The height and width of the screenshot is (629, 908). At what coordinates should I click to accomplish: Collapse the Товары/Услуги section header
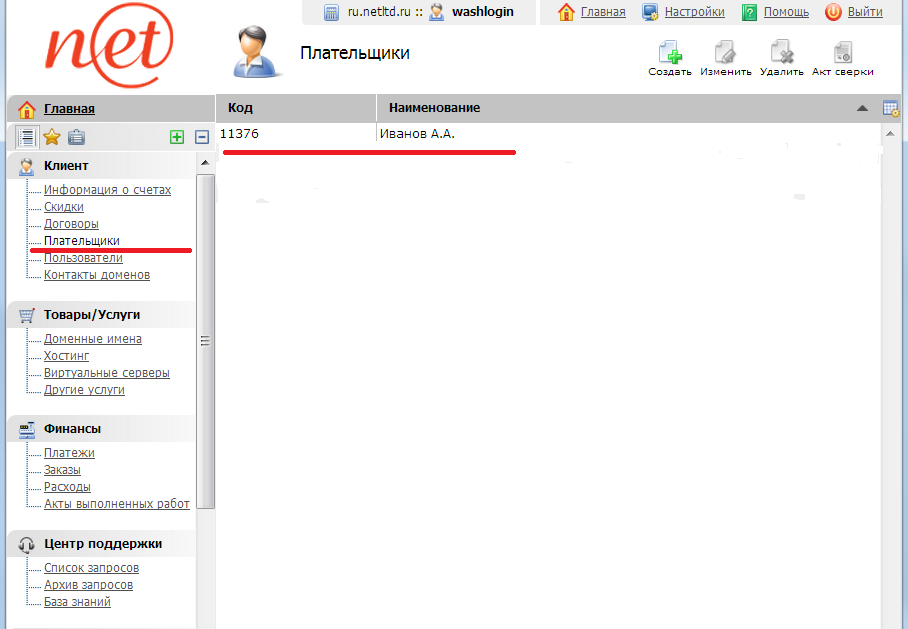pyautogui.click(x=91, y=315)
